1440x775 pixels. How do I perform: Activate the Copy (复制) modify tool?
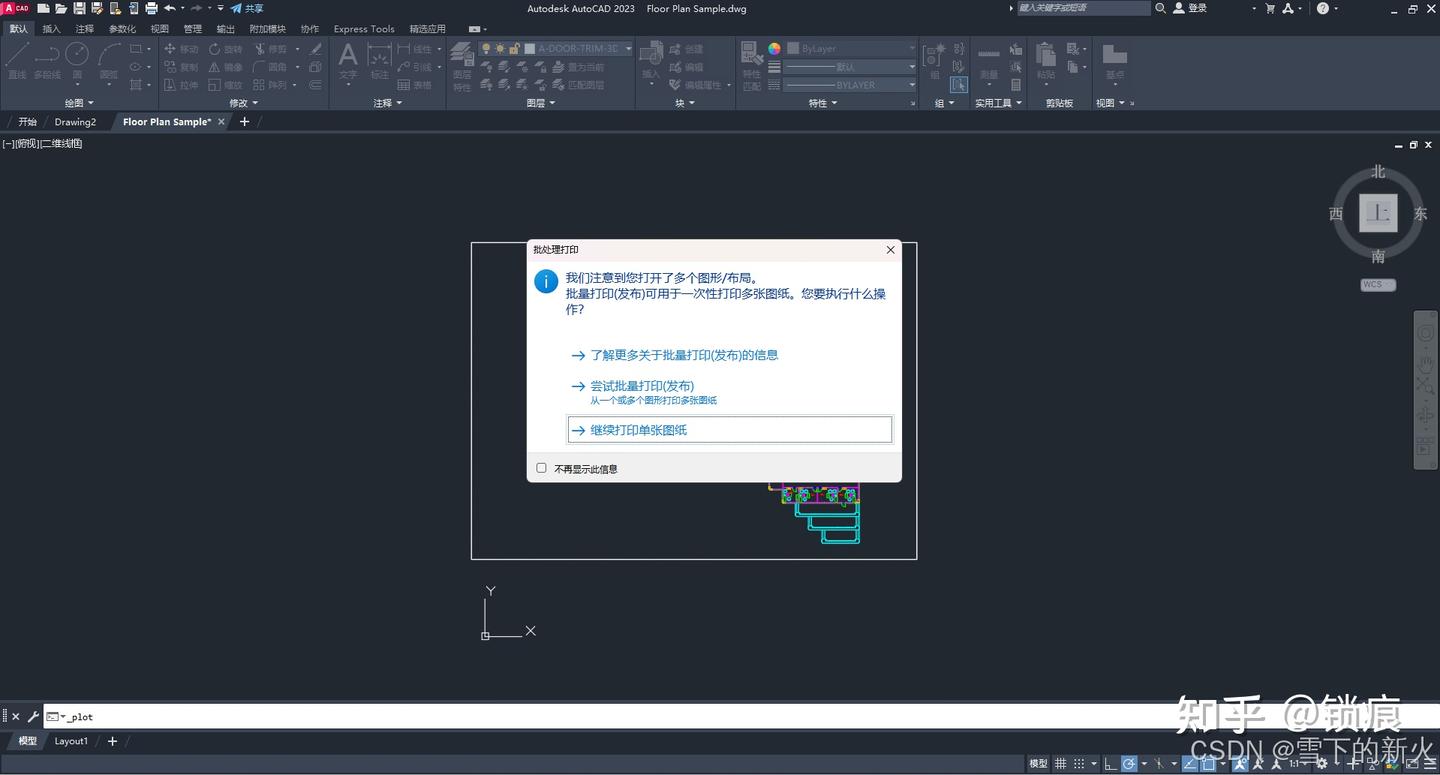tap(186, 67)
